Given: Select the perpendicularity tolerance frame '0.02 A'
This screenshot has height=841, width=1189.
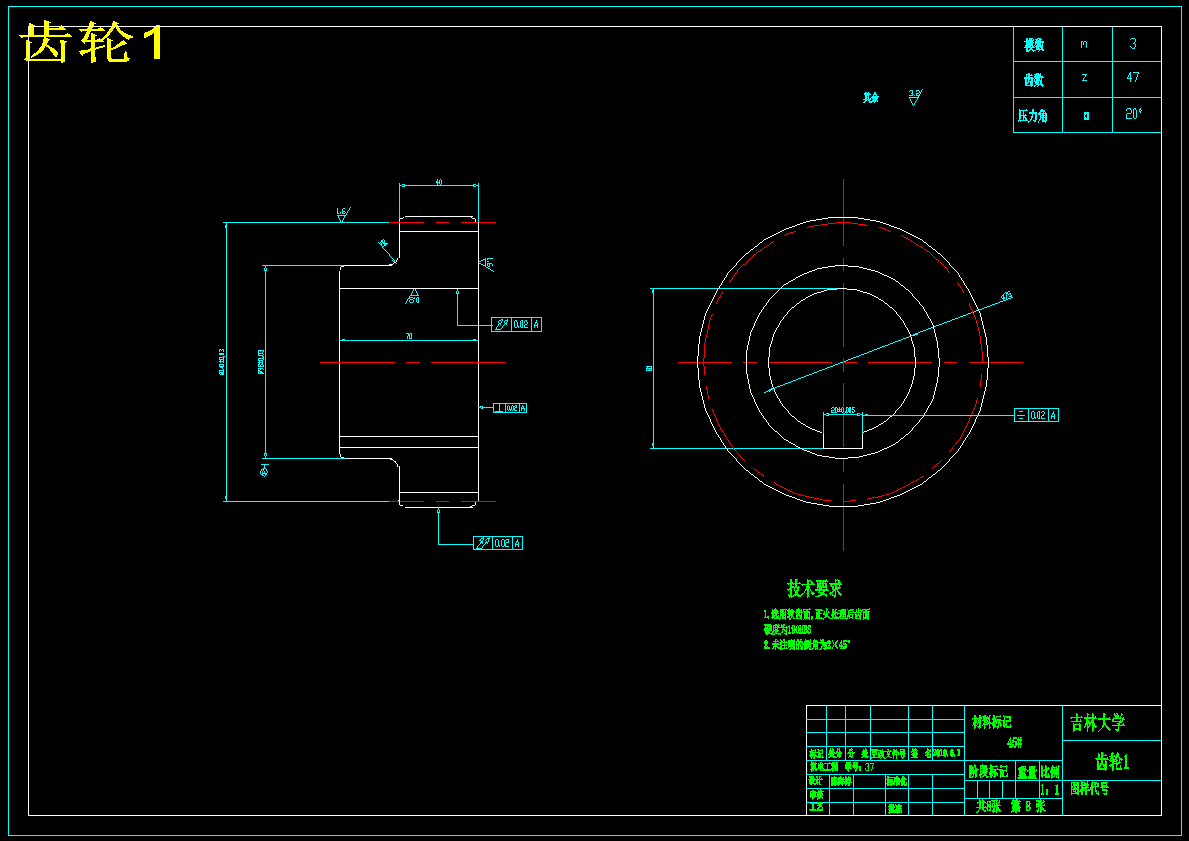Looking at the screenshot, I should tap(510, 408).
